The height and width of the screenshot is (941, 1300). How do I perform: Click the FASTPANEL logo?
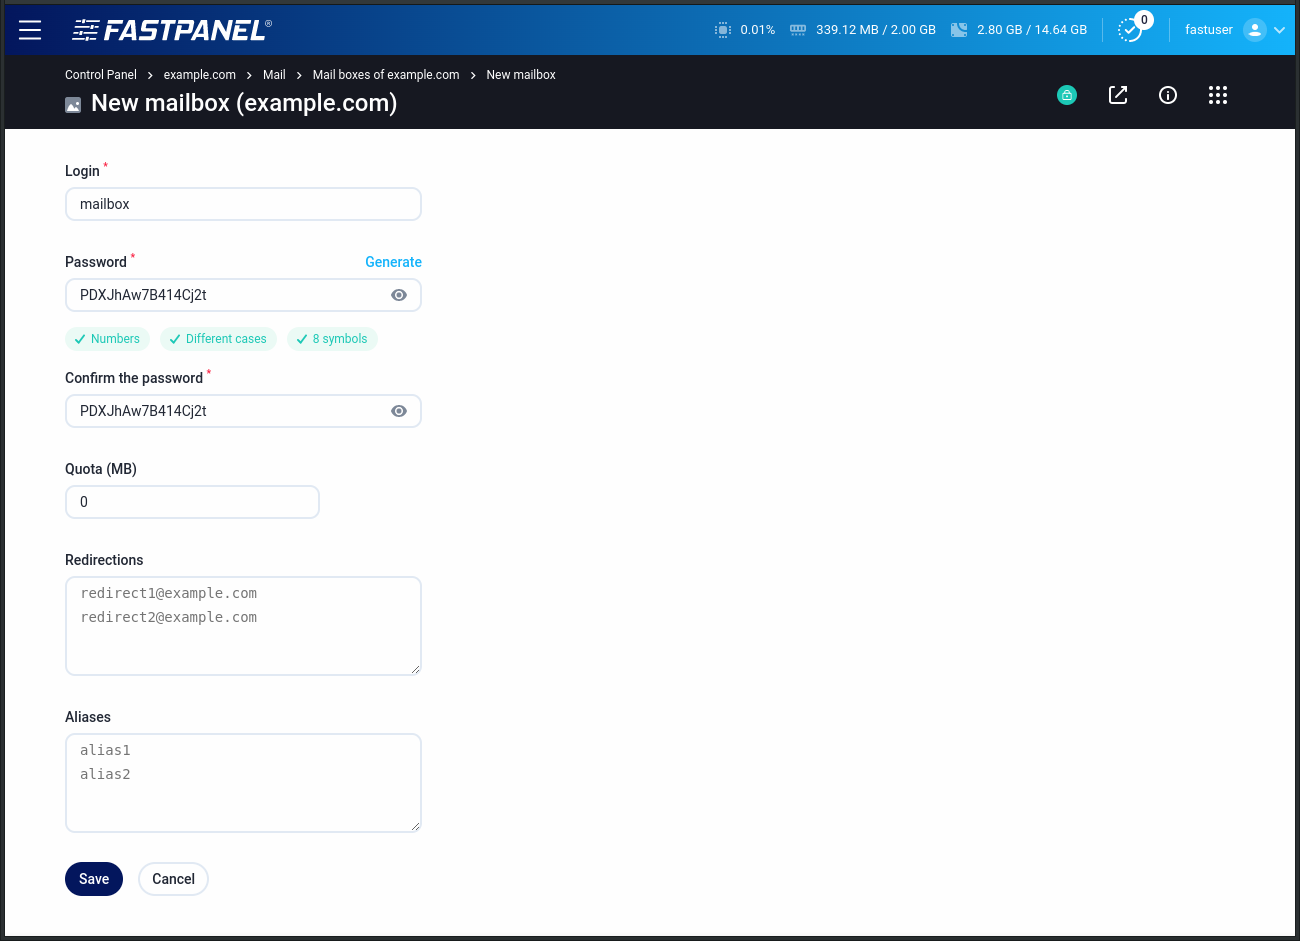[x=172, y=30]
